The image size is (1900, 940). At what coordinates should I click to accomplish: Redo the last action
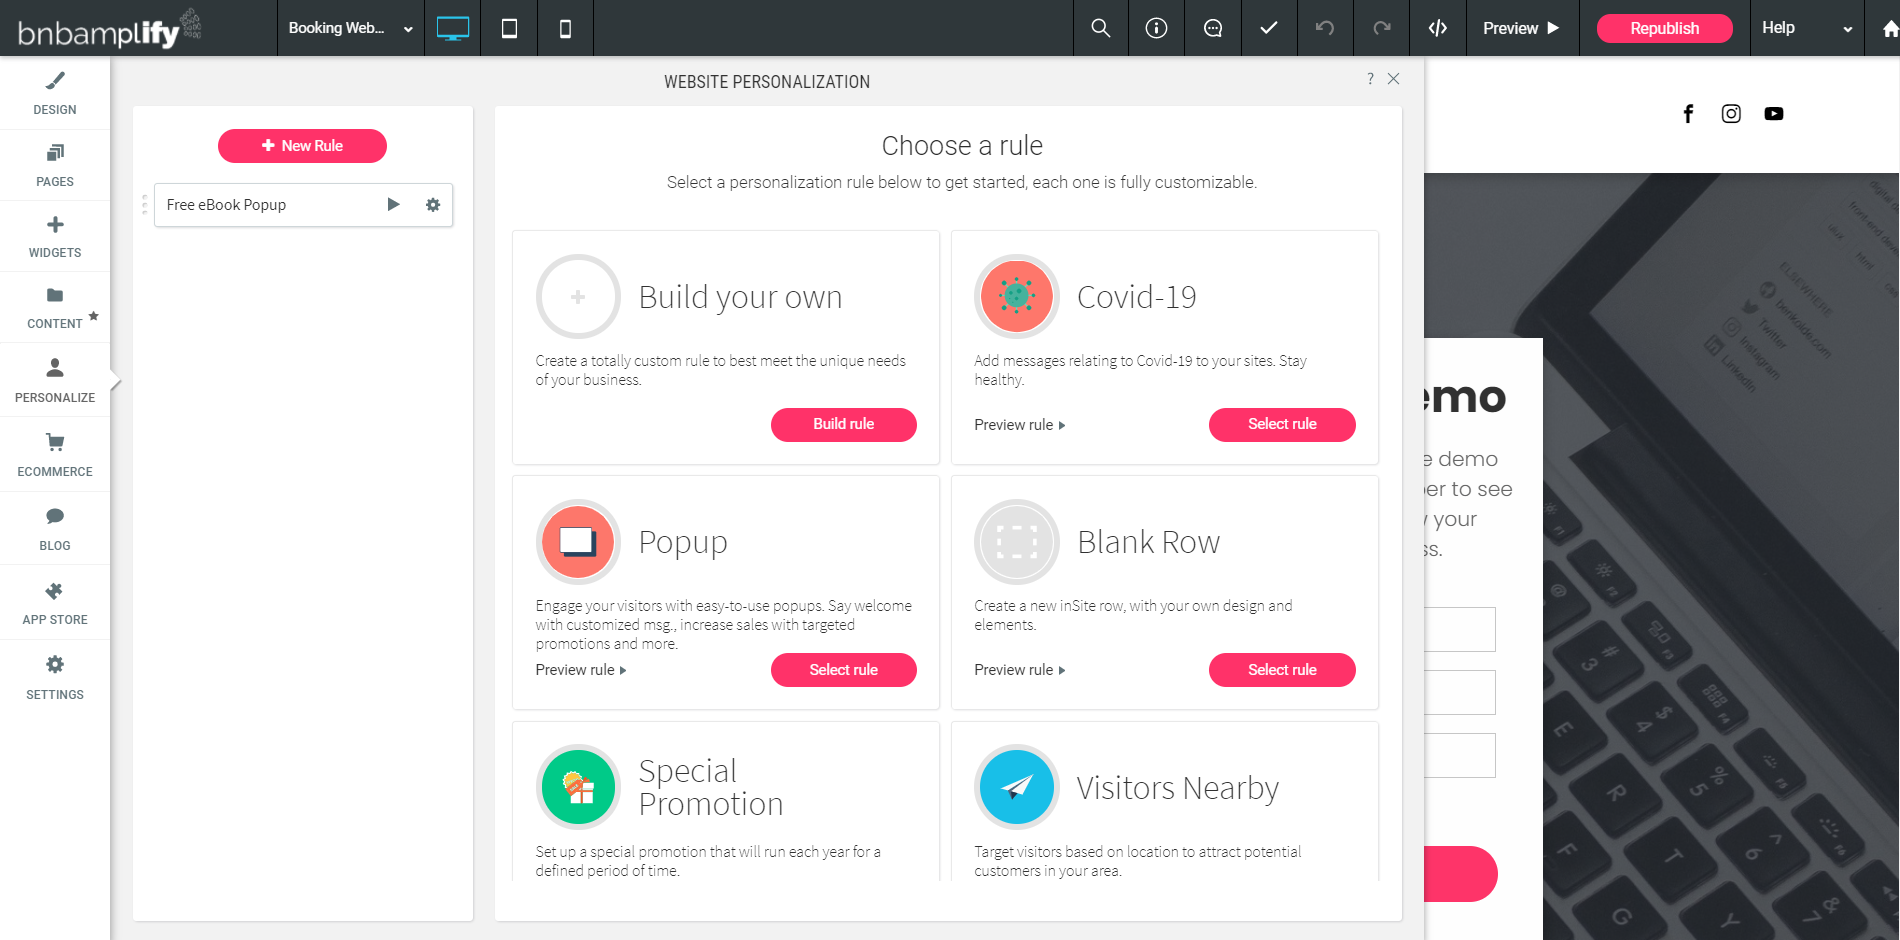[1381, 28]
